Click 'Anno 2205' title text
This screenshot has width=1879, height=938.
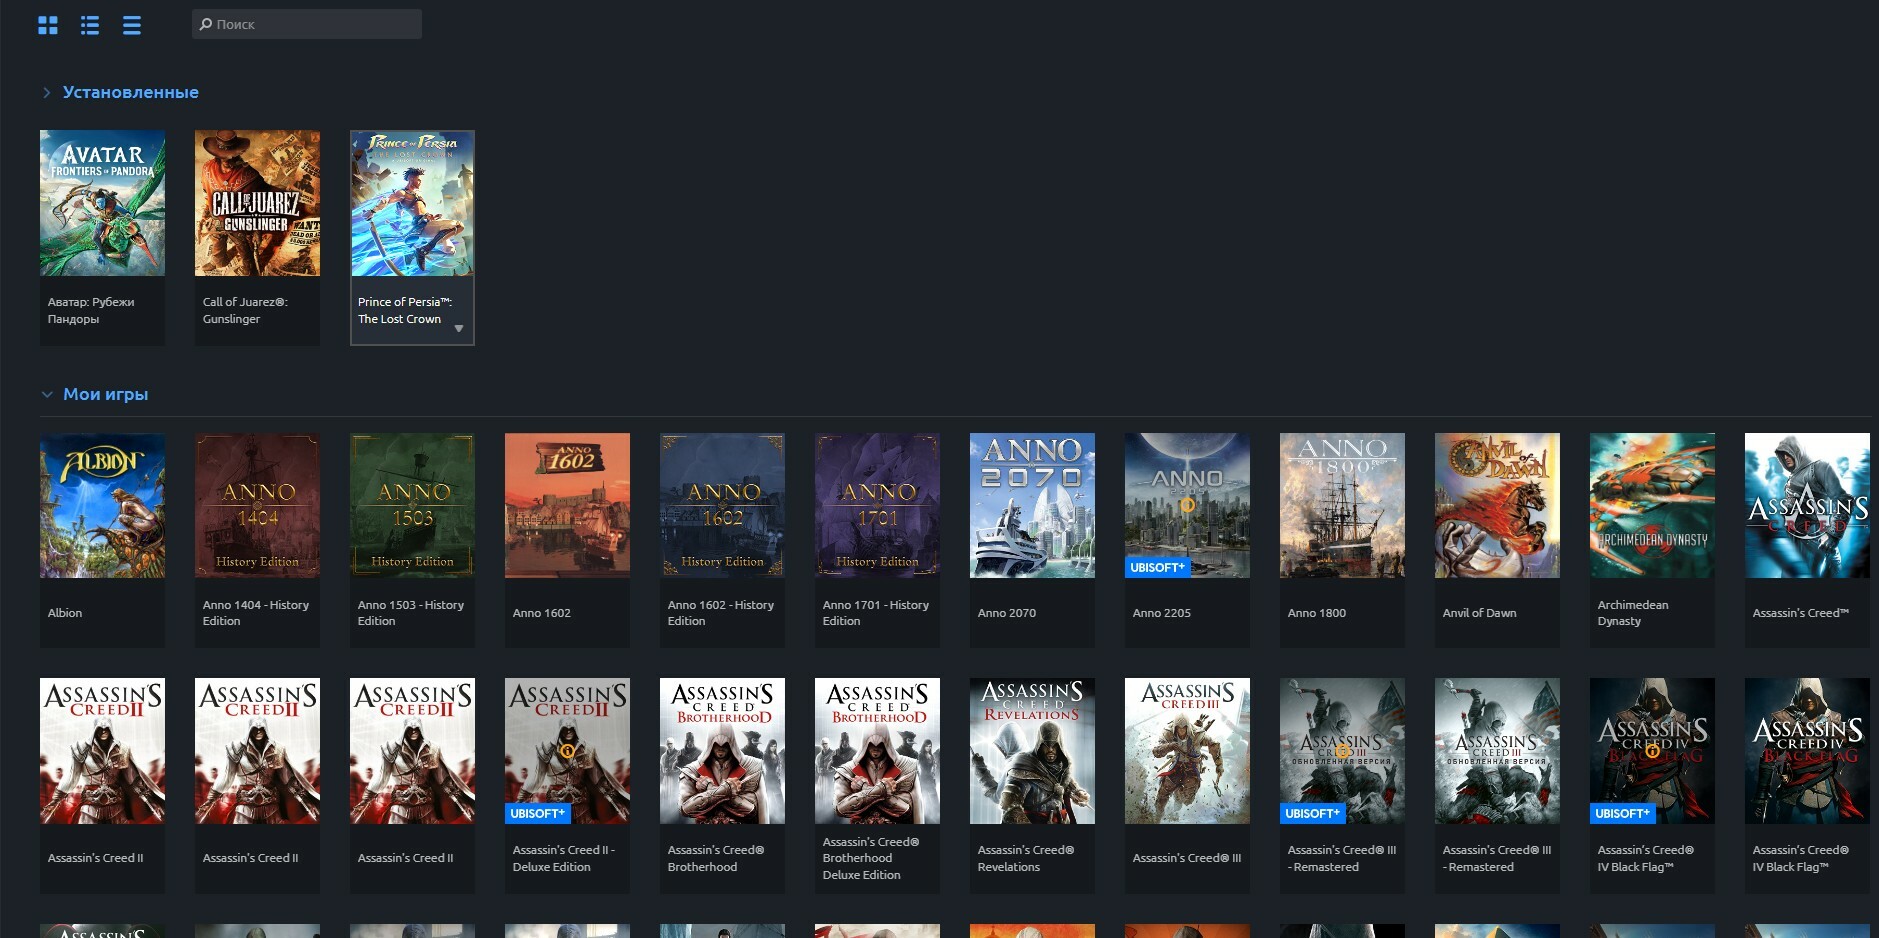tap(1162, 613)
